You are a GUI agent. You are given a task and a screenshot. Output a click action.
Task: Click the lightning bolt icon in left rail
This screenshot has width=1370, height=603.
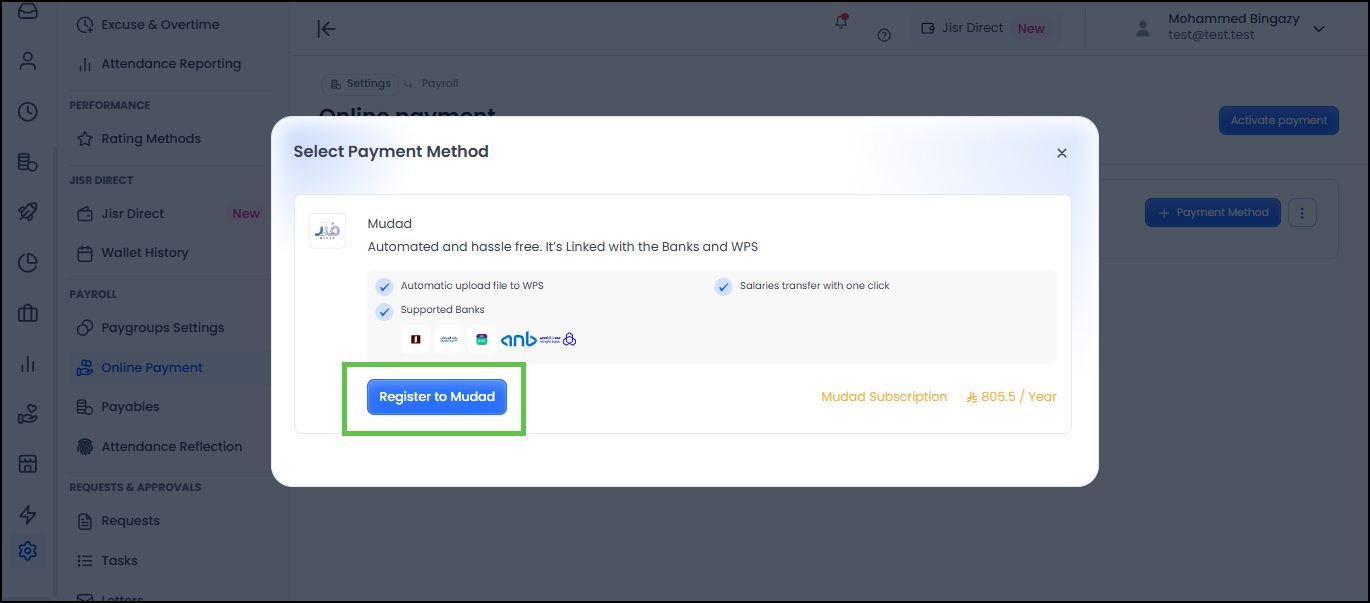point(28,515)
